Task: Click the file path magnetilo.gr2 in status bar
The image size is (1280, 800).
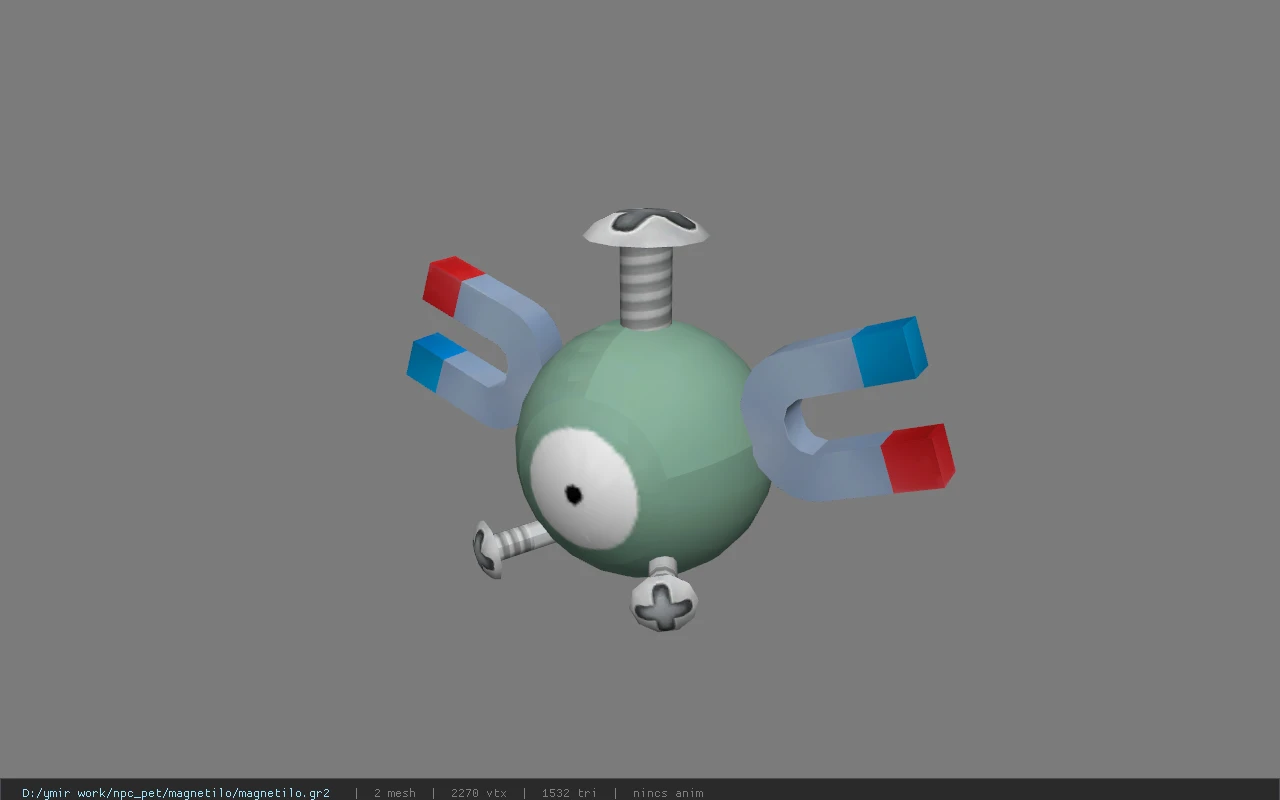Action: pos(176,793)
